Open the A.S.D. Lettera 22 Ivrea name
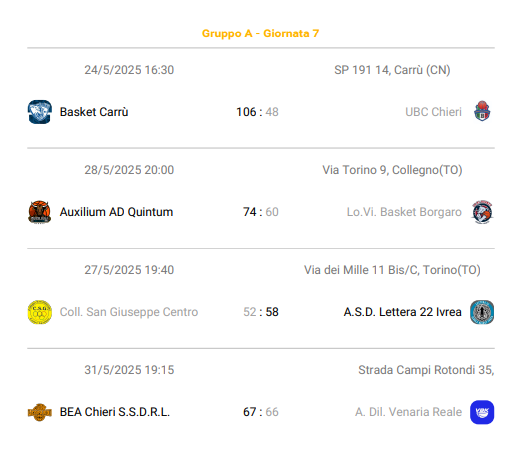The width and height of the screenshot is (518, 455). (x=403, y=312)
